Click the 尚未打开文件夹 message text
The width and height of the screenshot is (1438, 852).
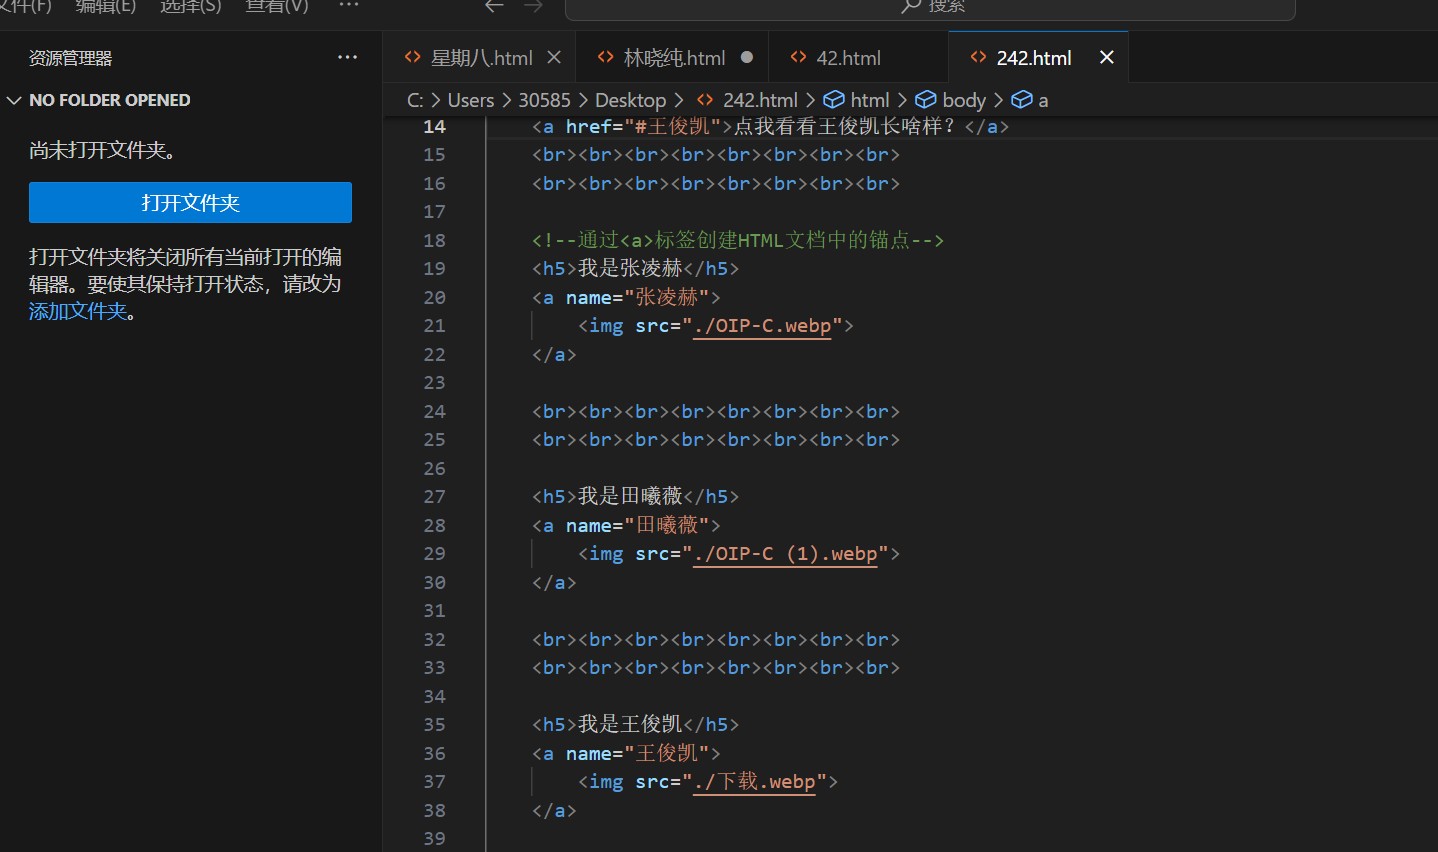point(102,150)
